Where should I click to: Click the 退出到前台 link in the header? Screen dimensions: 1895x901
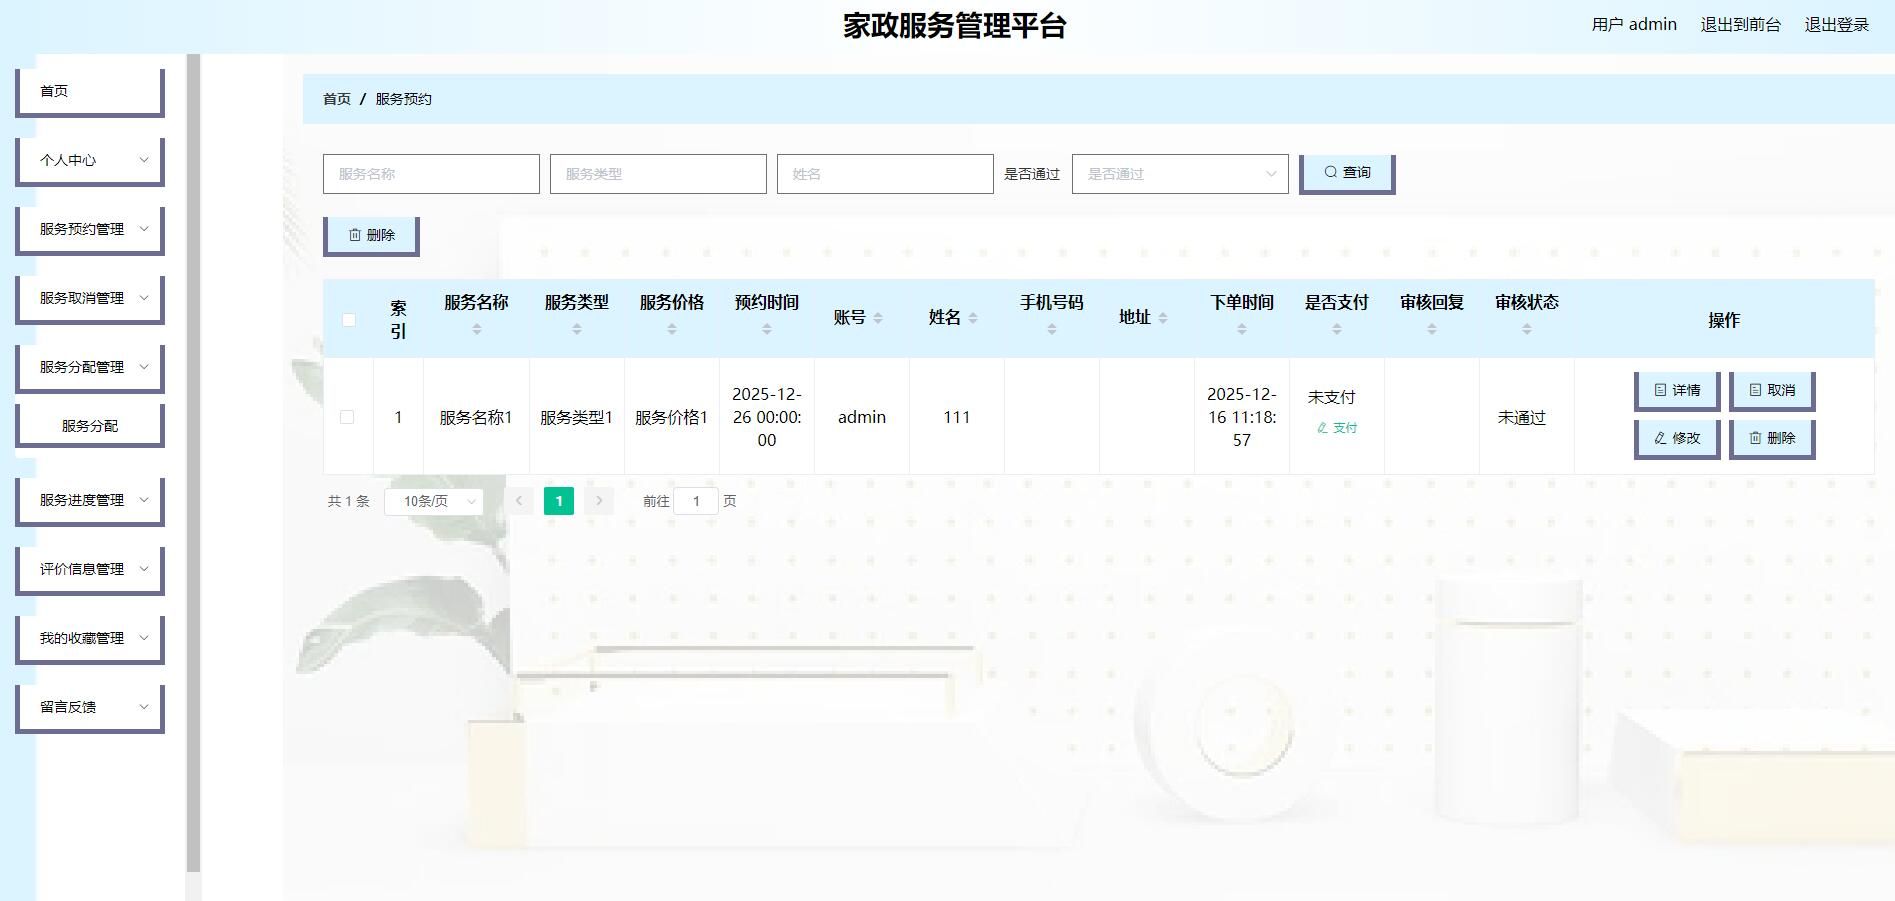[1740, 24]
